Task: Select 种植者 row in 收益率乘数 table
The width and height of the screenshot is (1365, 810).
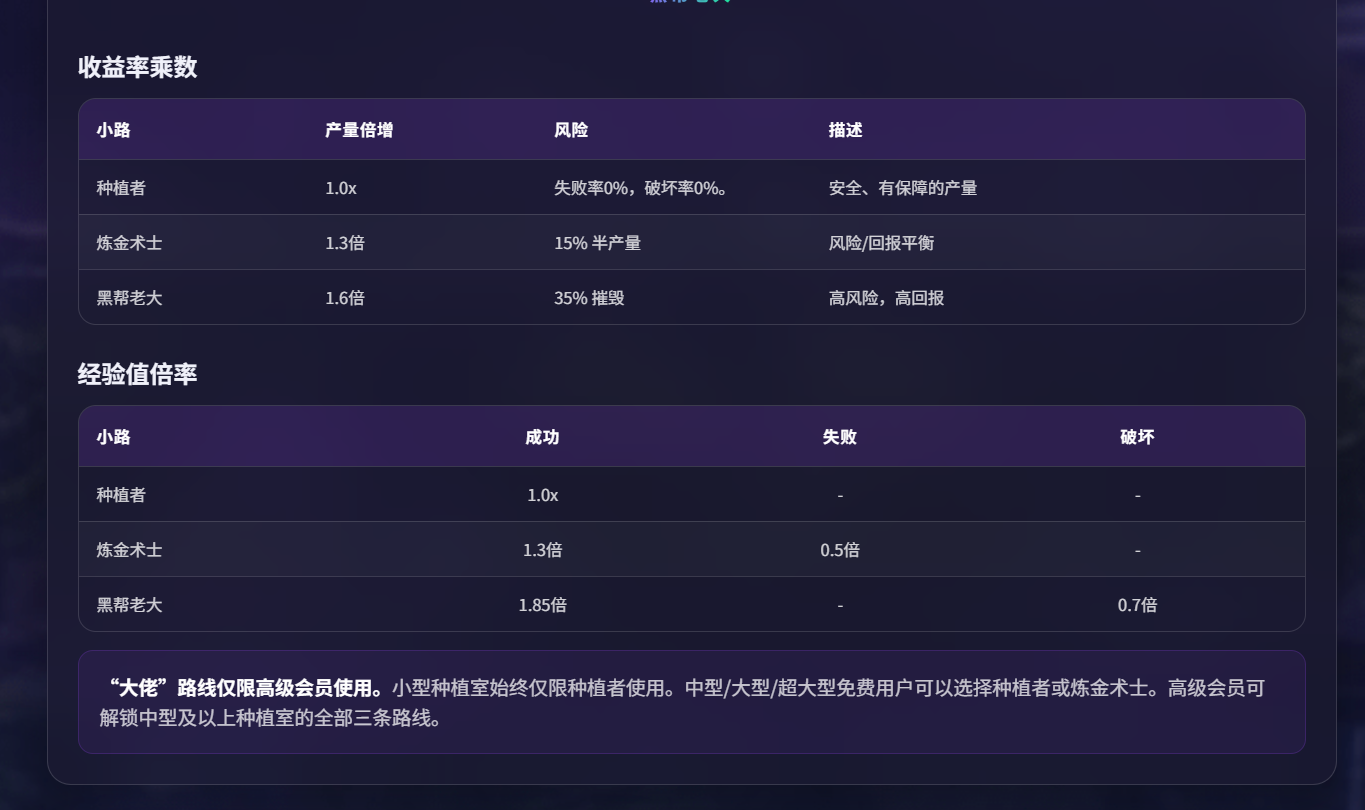Action: tap(121, 188)
